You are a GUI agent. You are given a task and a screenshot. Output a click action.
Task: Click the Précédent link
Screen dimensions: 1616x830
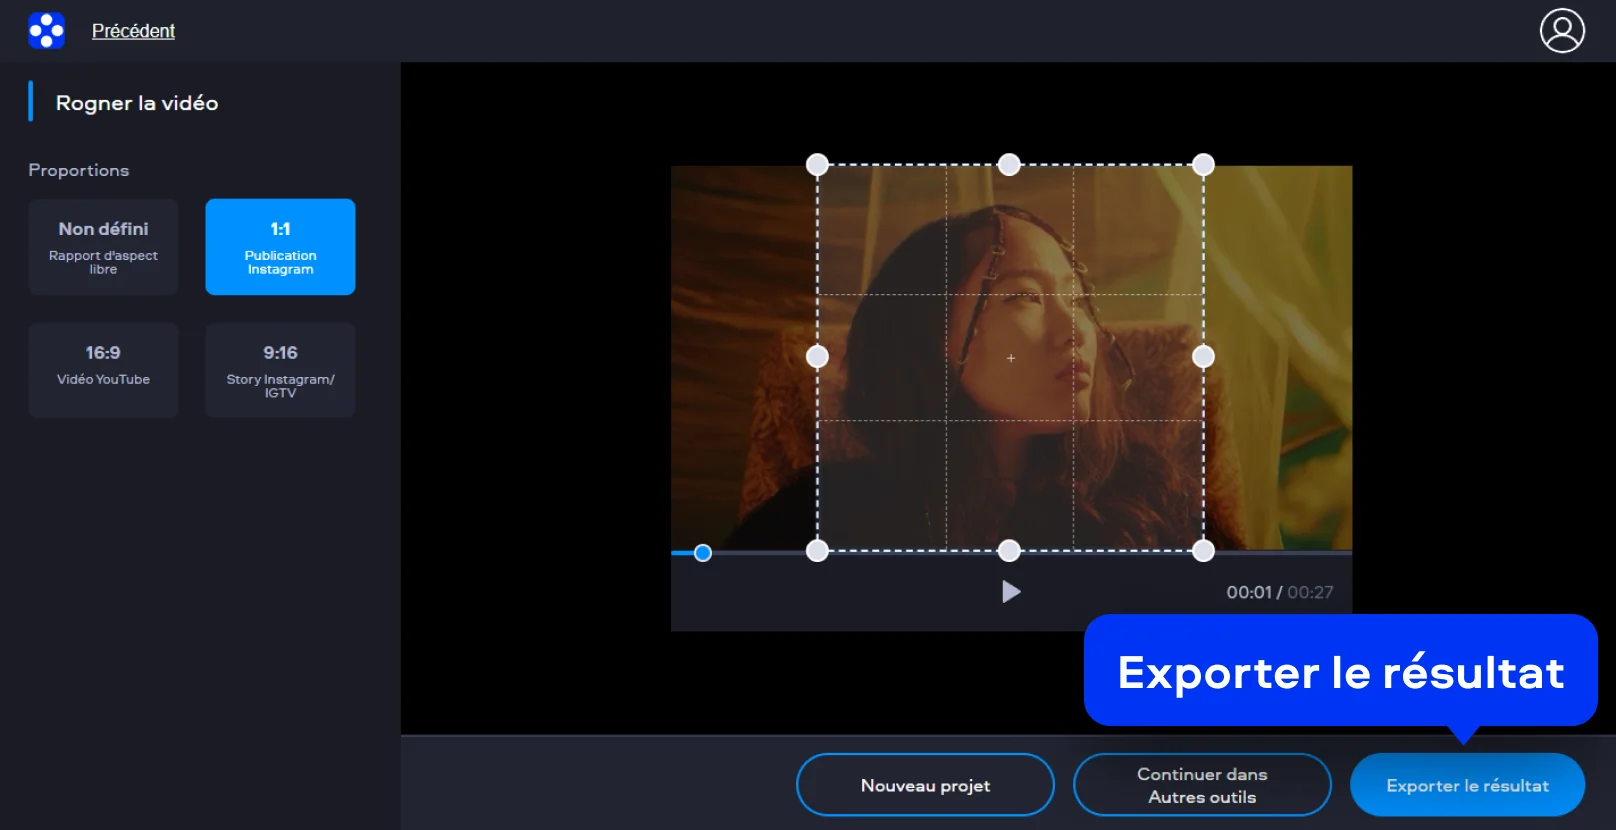133,31
